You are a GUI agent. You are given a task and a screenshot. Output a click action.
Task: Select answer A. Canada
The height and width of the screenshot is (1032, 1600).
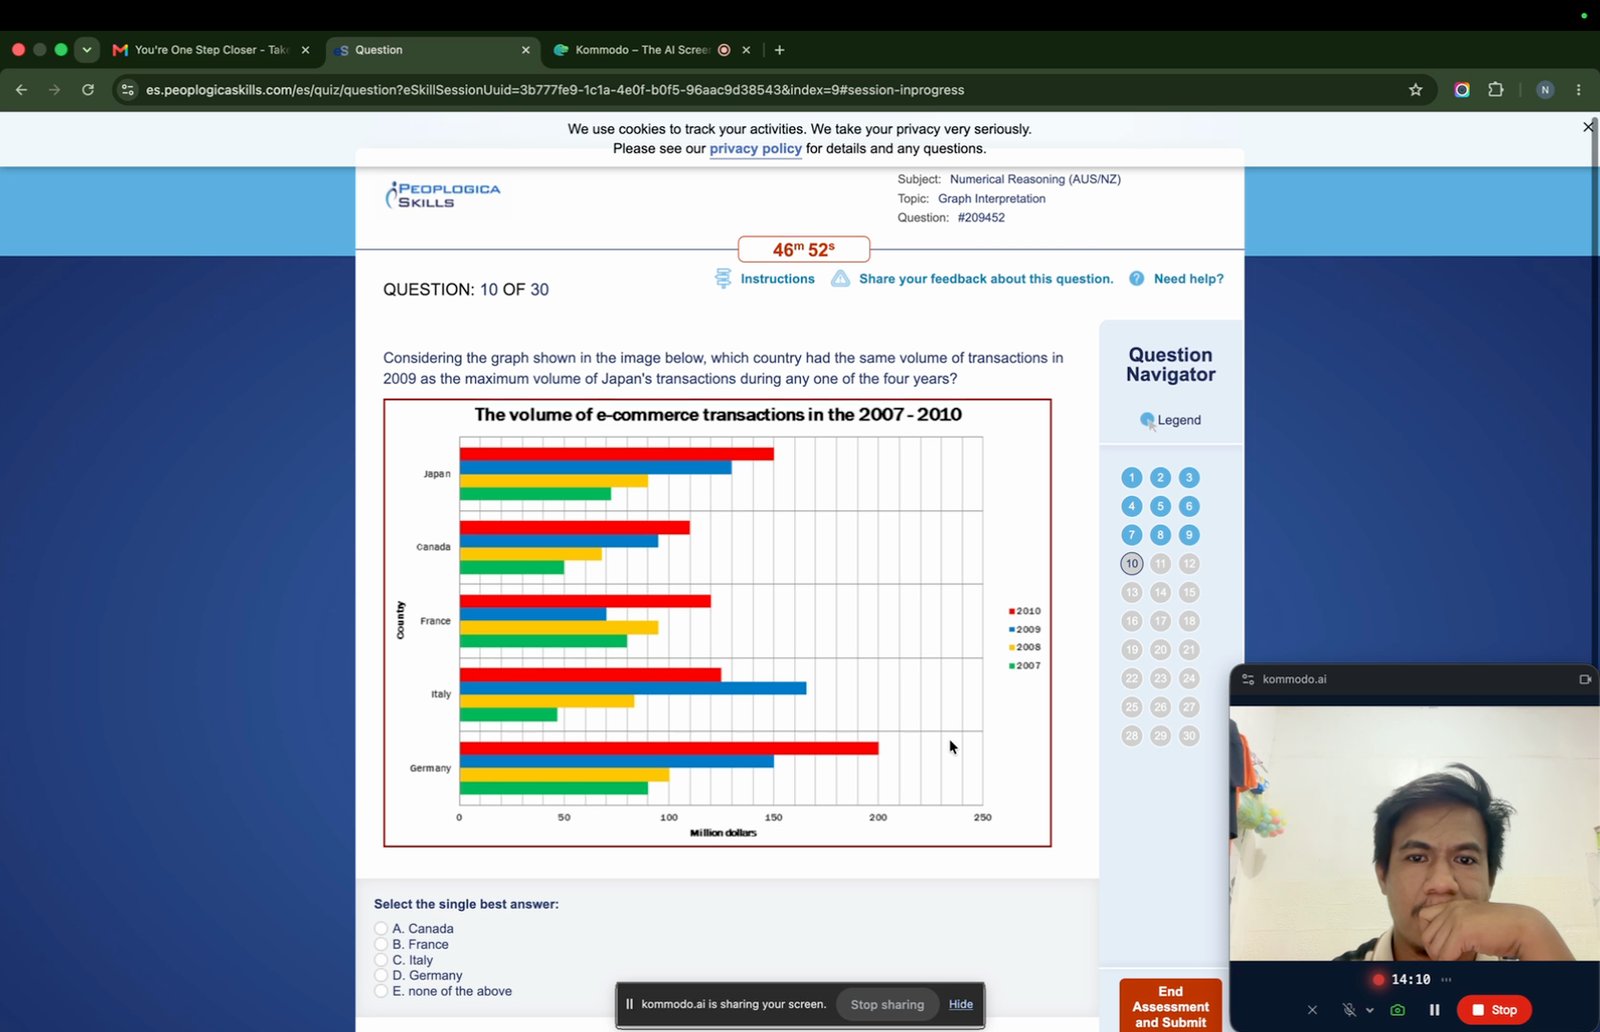tap(381, 928)
